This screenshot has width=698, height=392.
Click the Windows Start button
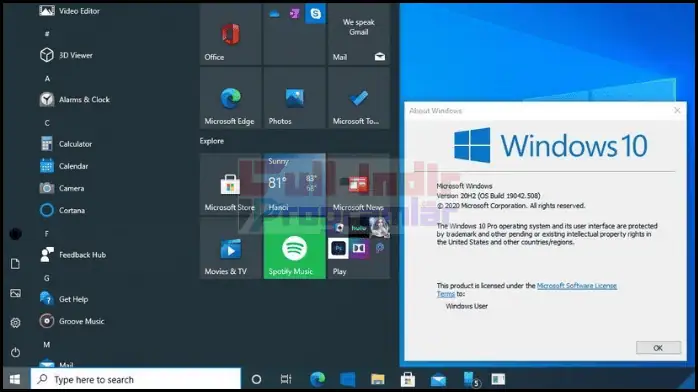click(15, 379)
